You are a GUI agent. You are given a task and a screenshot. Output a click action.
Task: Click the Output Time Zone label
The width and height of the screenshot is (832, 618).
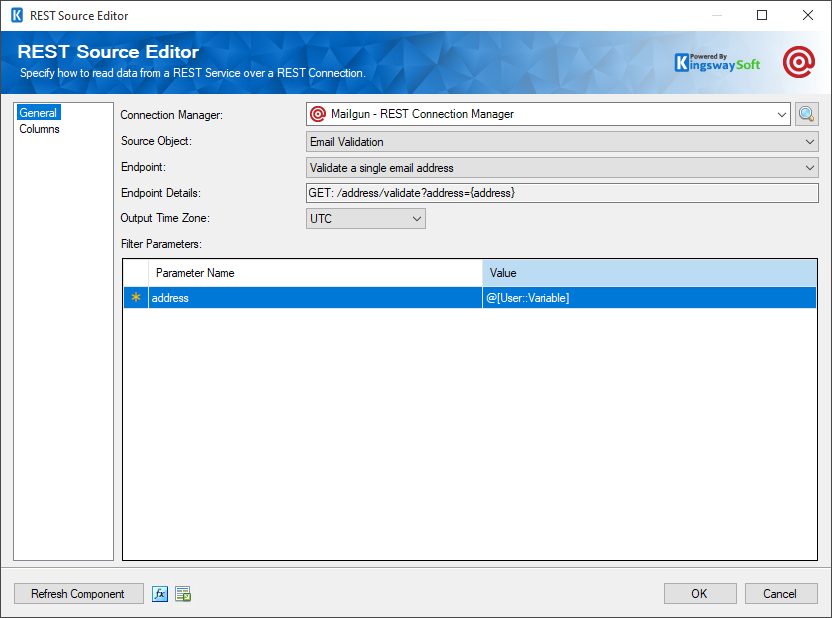165,218
